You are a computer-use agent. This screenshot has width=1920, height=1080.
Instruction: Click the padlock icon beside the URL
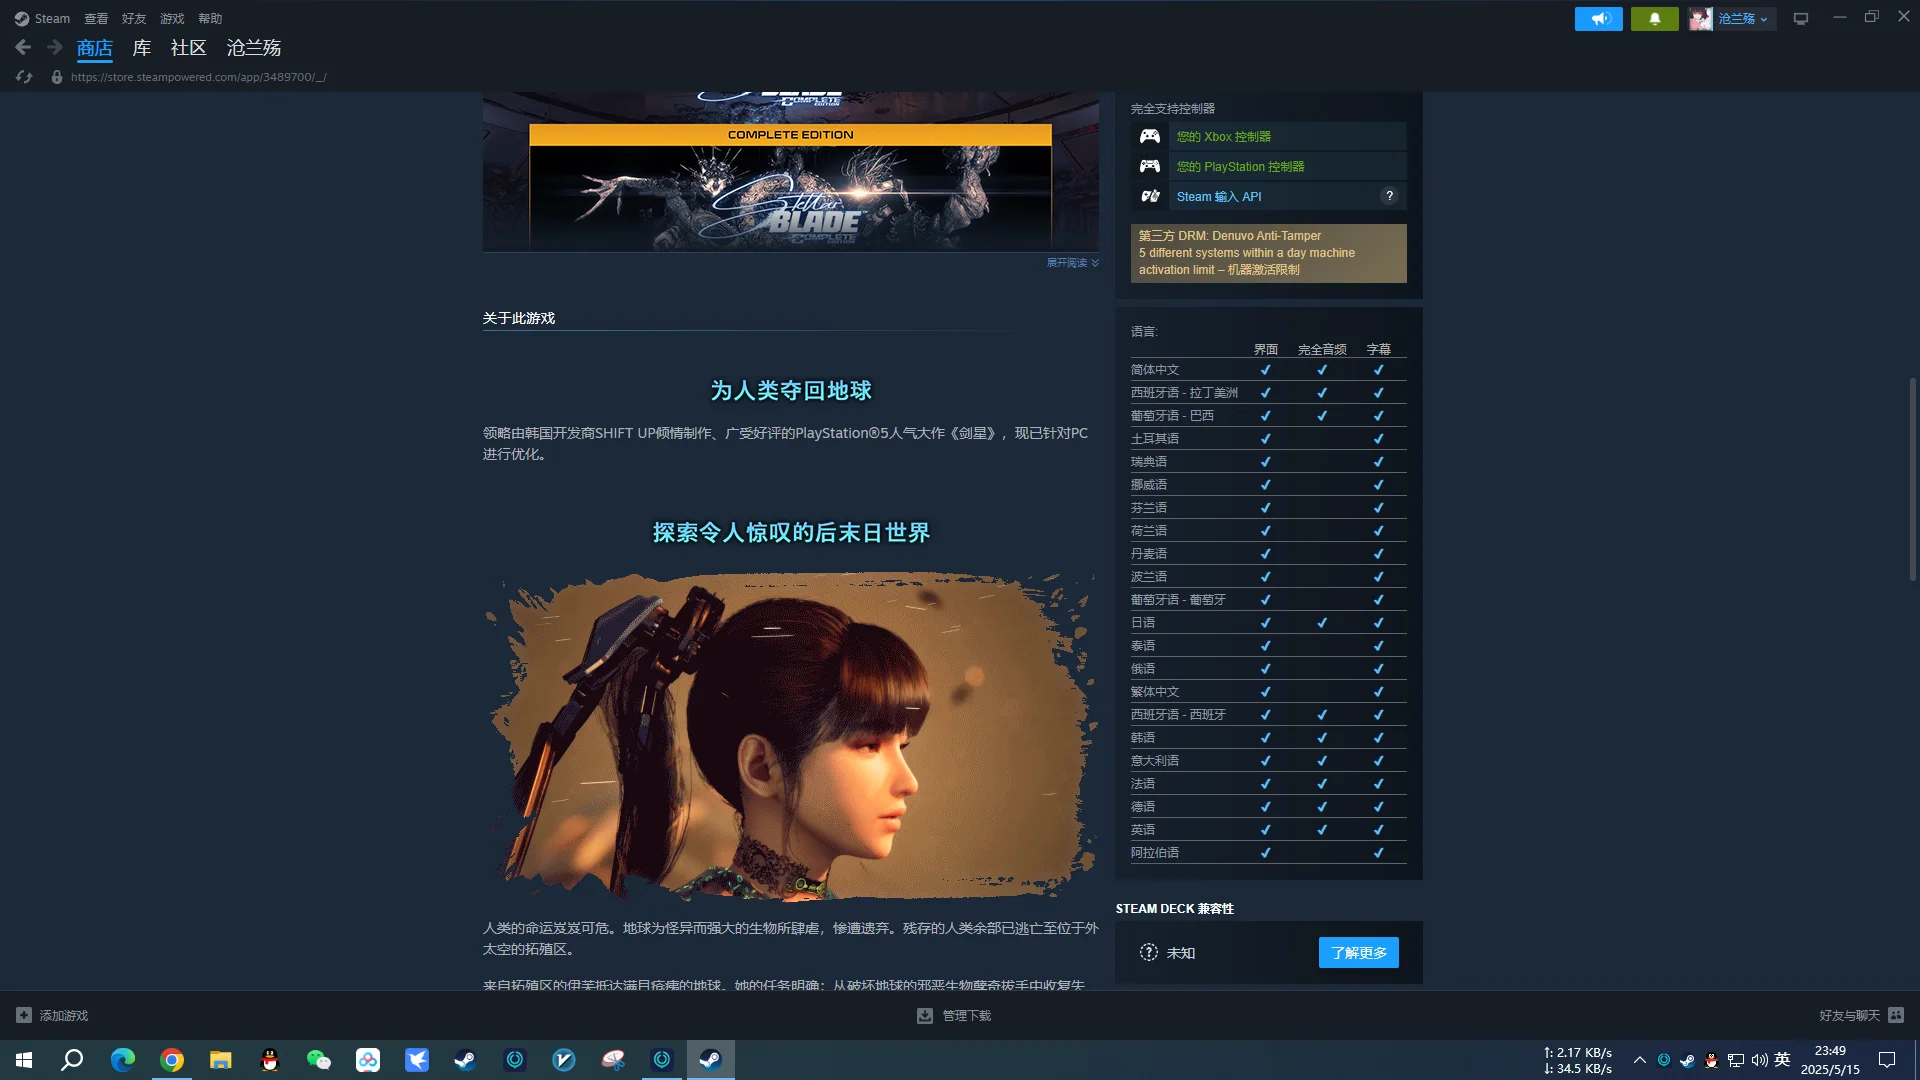click(57, 77)
